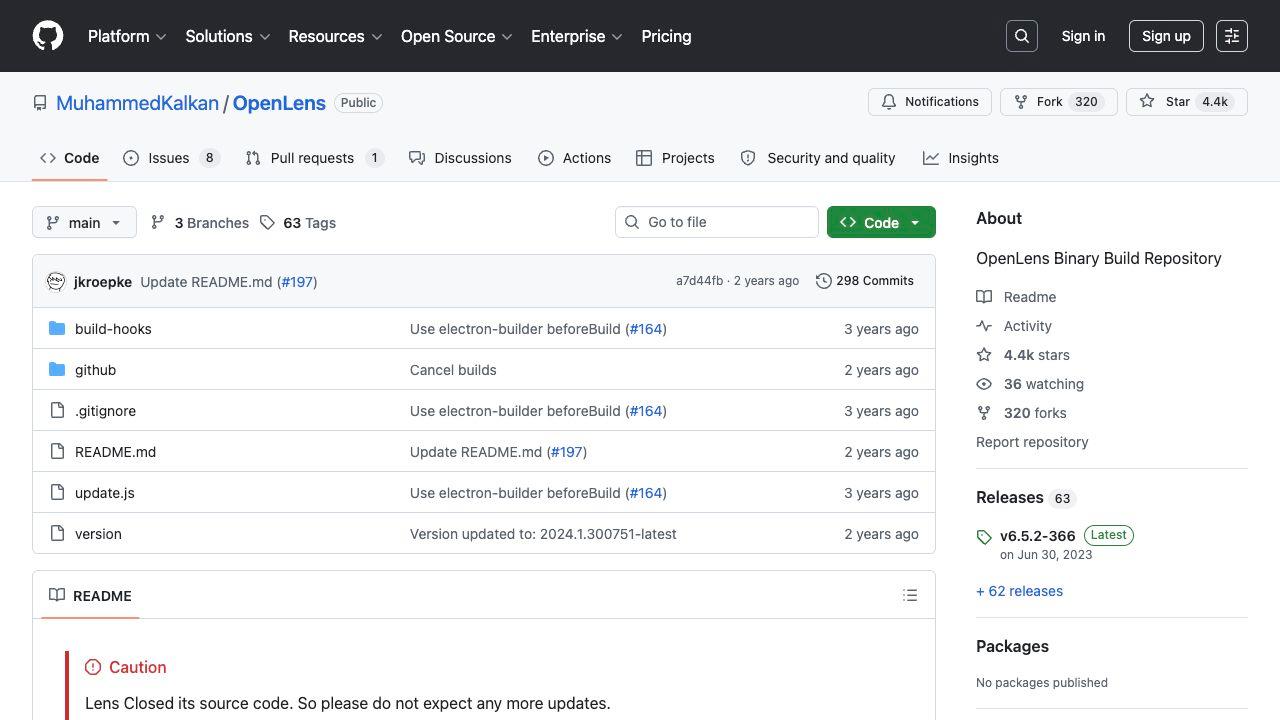Switch to the Projects tab

click(675, 158)
